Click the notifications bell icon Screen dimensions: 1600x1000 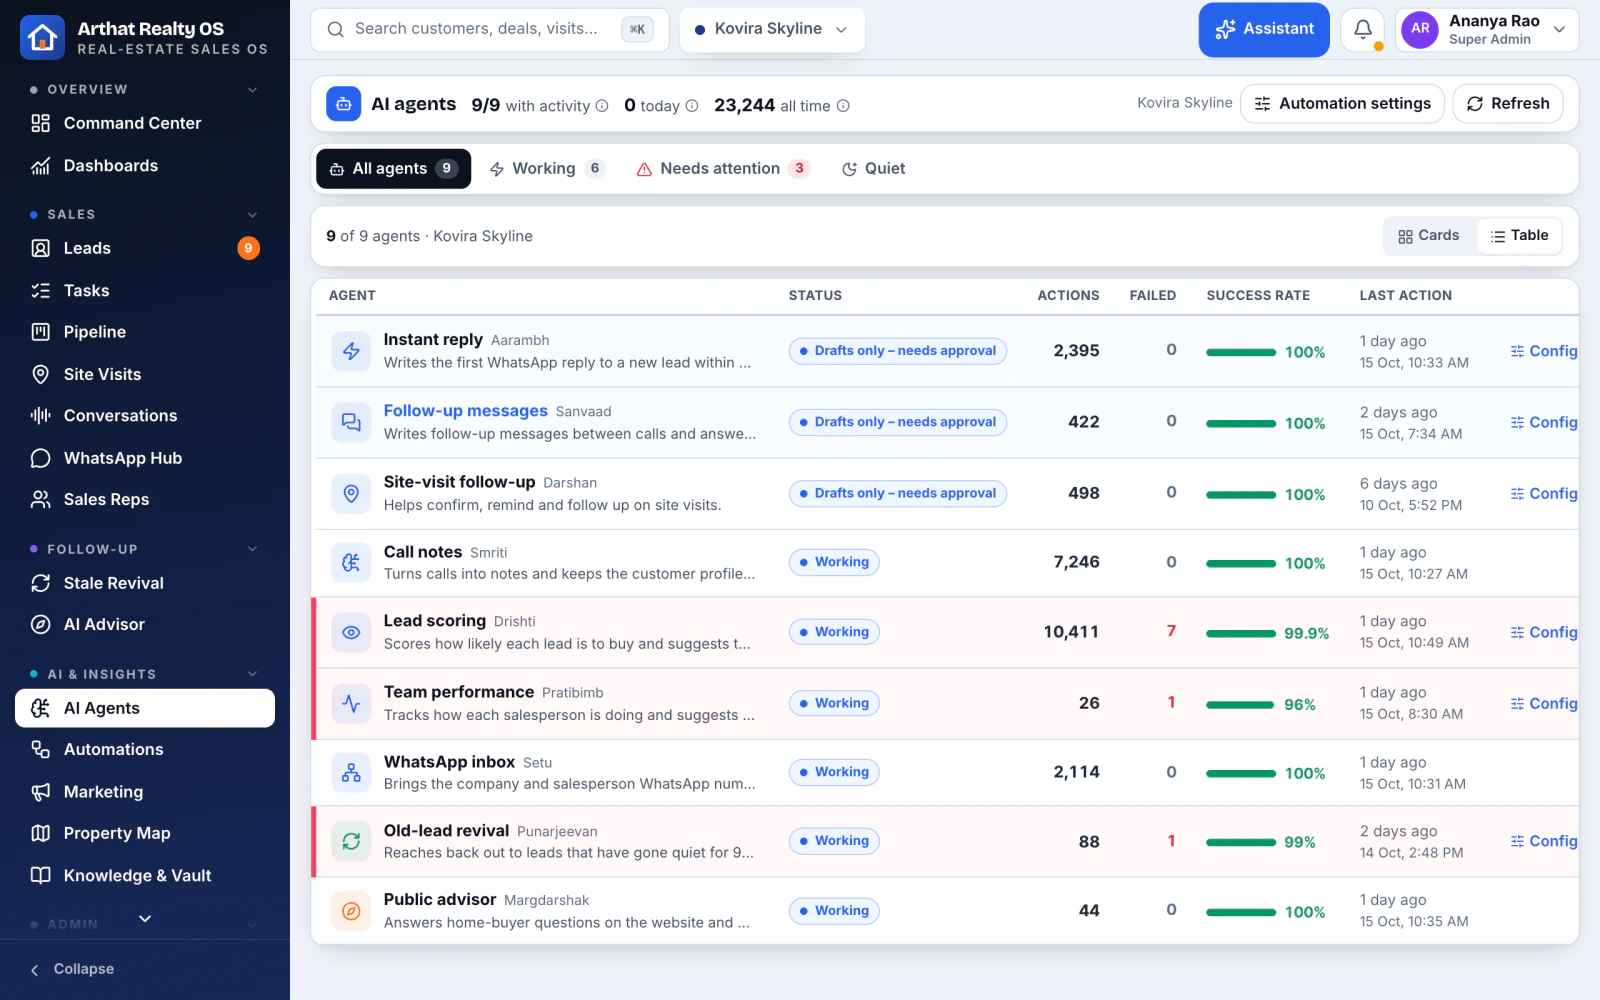1362,30
